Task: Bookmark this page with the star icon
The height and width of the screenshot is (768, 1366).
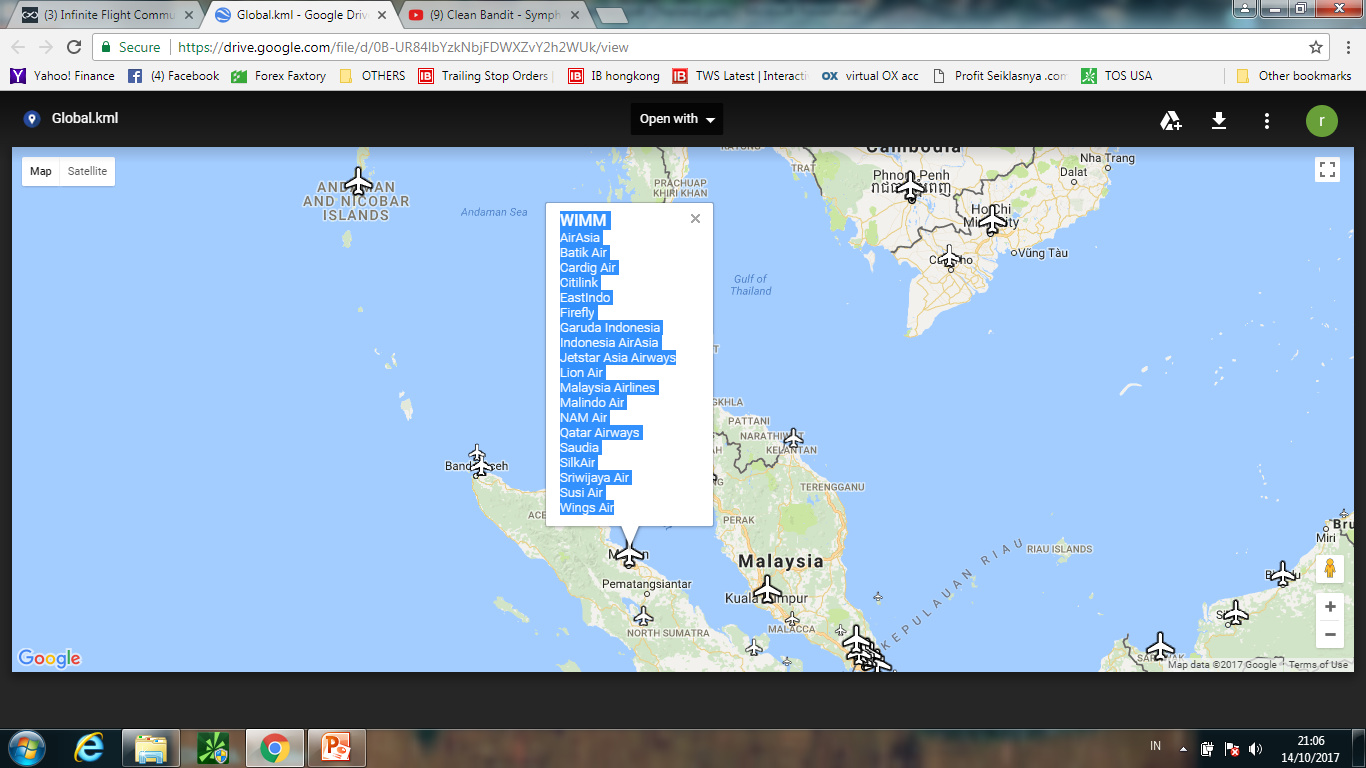Action: 1316,47
